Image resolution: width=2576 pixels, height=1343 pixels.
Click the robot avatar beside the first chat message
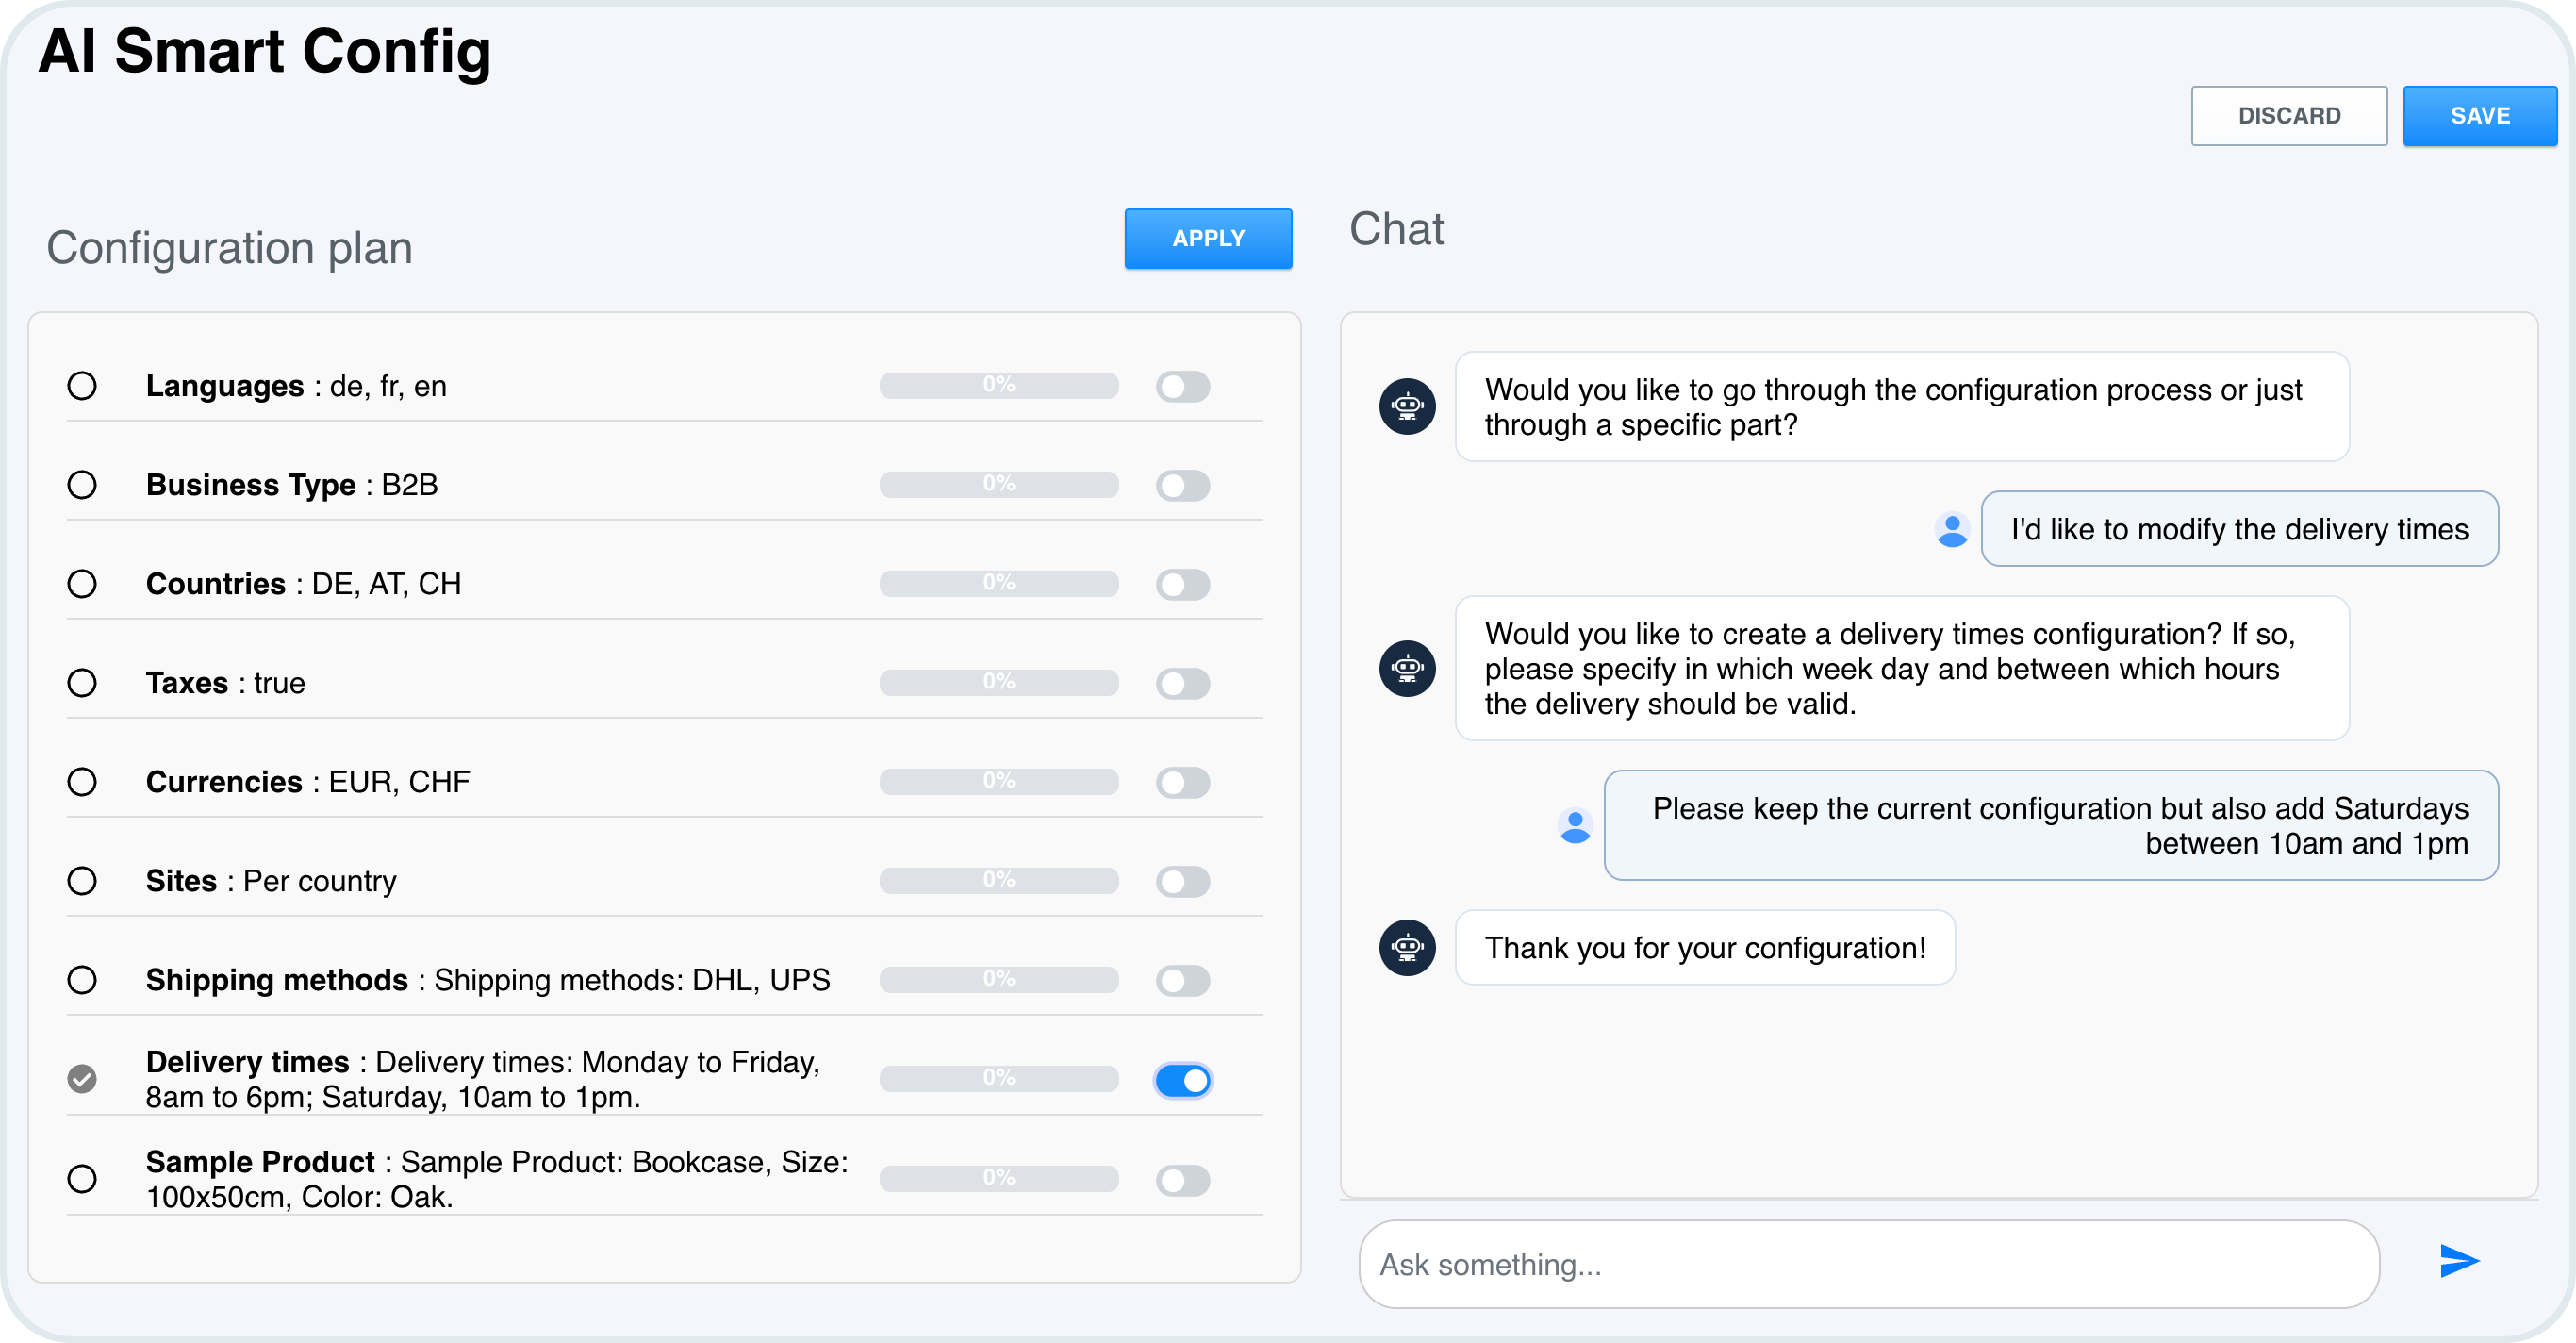point(1406,406)
